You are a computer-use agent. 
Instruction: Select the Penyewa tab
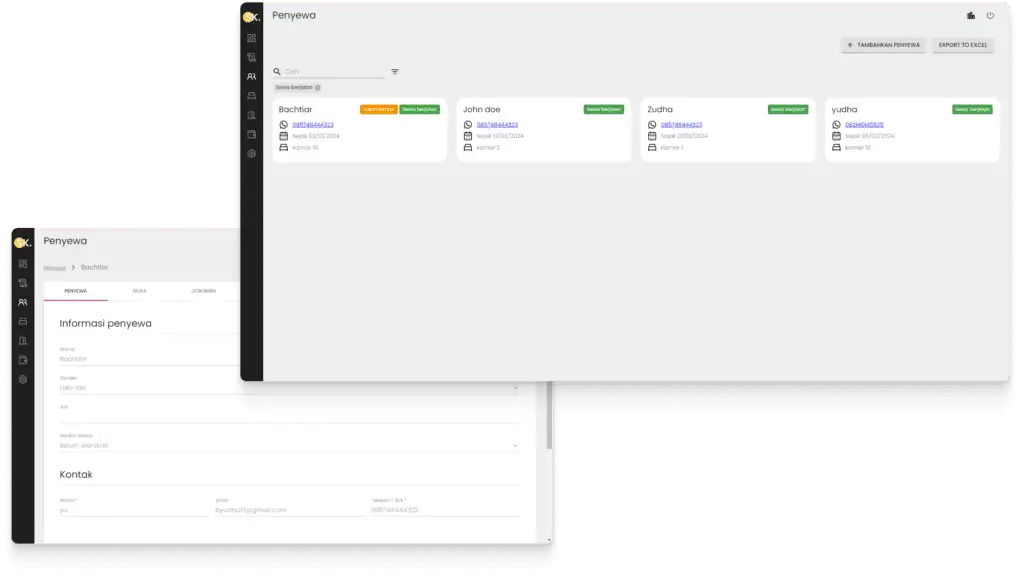(x=75, y=291)
